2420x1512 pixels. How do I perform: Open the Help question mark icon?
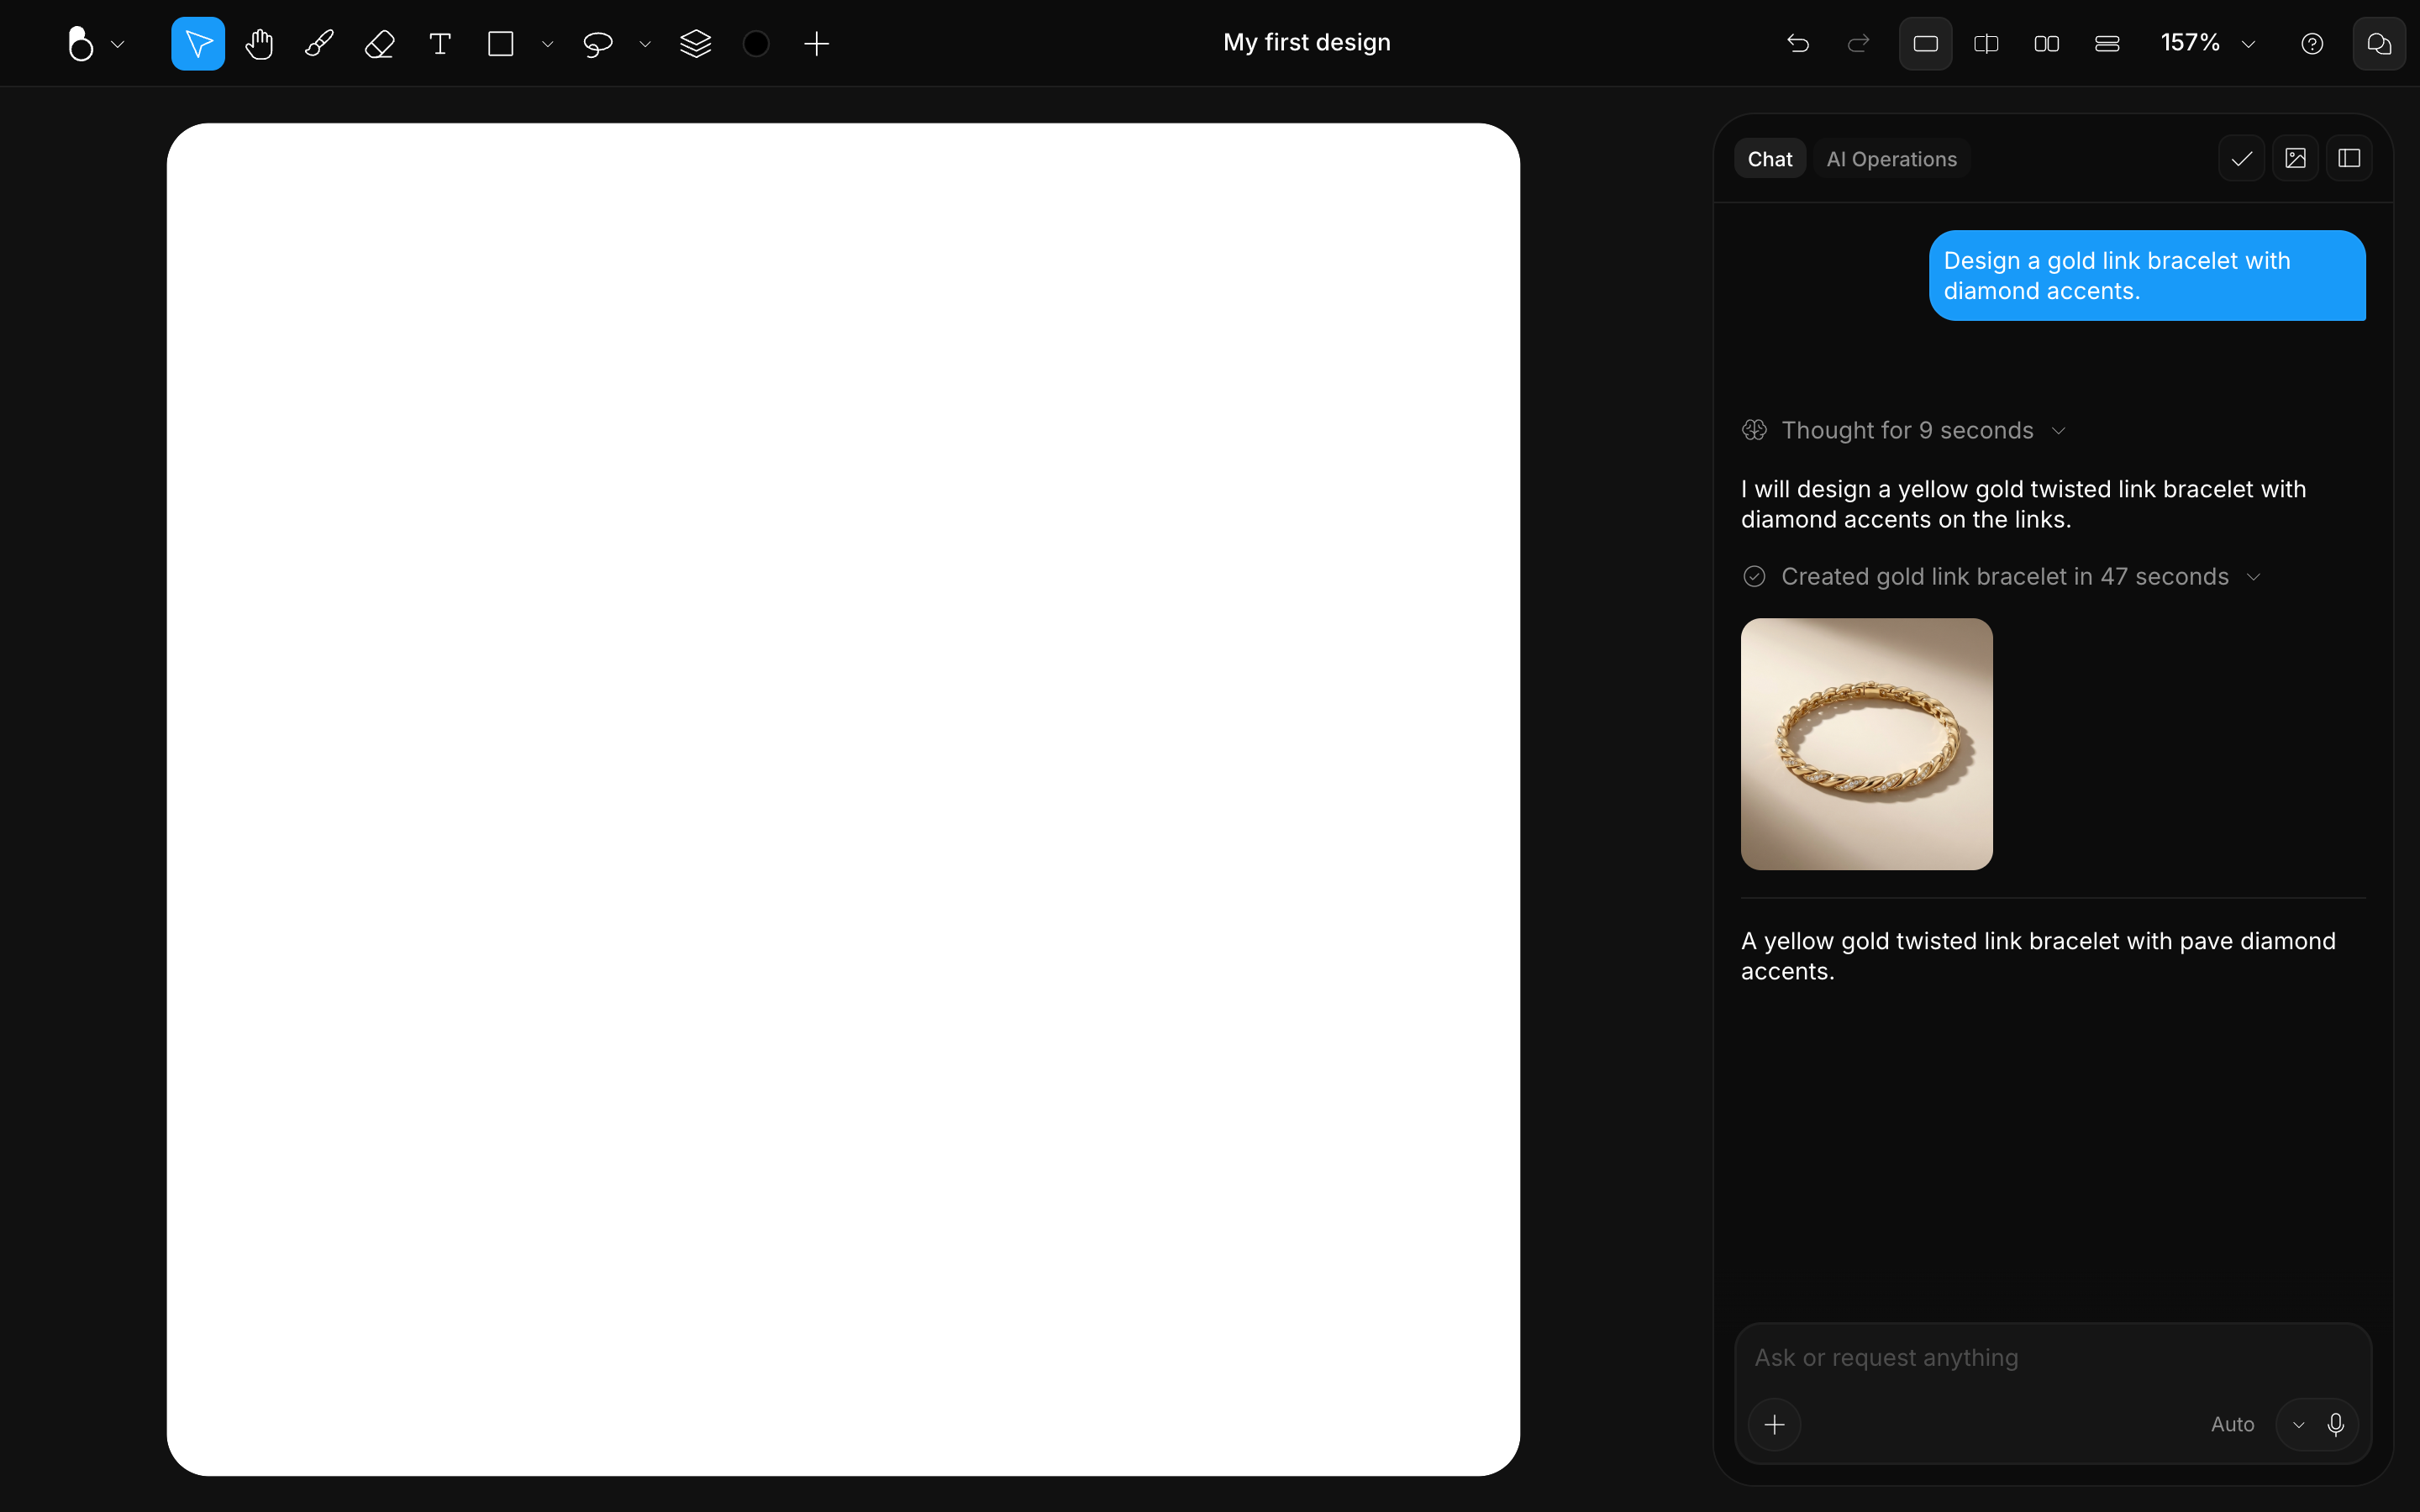(x=2312, y=44)
